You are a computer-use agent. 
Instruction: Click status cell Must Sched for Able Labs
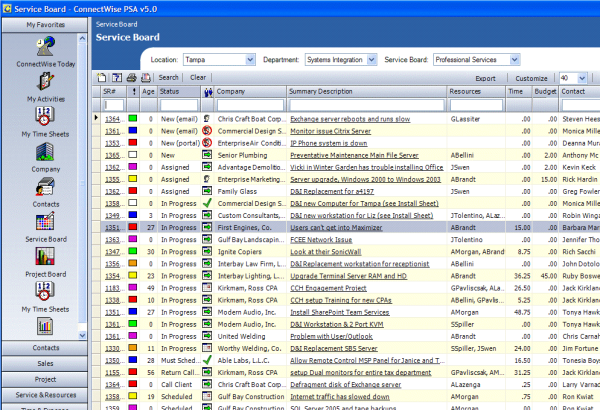(181, 360)
